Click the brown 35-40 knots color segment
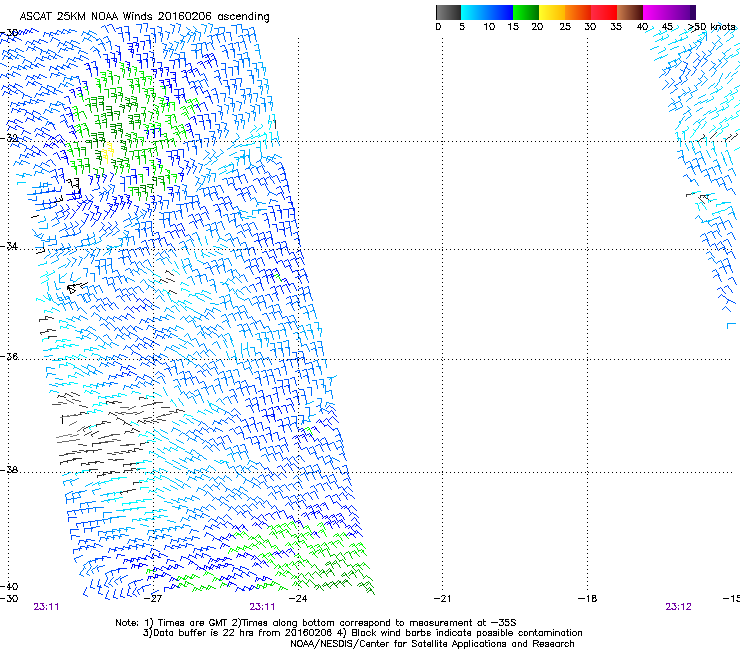 (630, 12)
